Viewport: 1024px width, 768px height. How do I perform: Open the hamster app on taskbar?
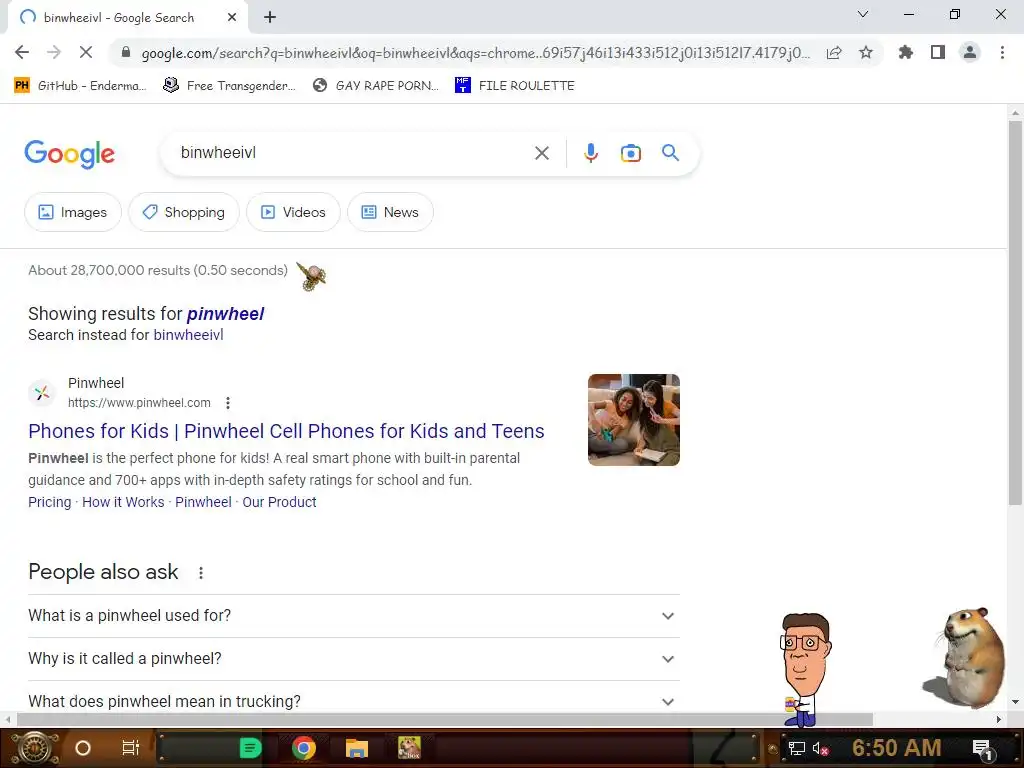tap(409, 748)
